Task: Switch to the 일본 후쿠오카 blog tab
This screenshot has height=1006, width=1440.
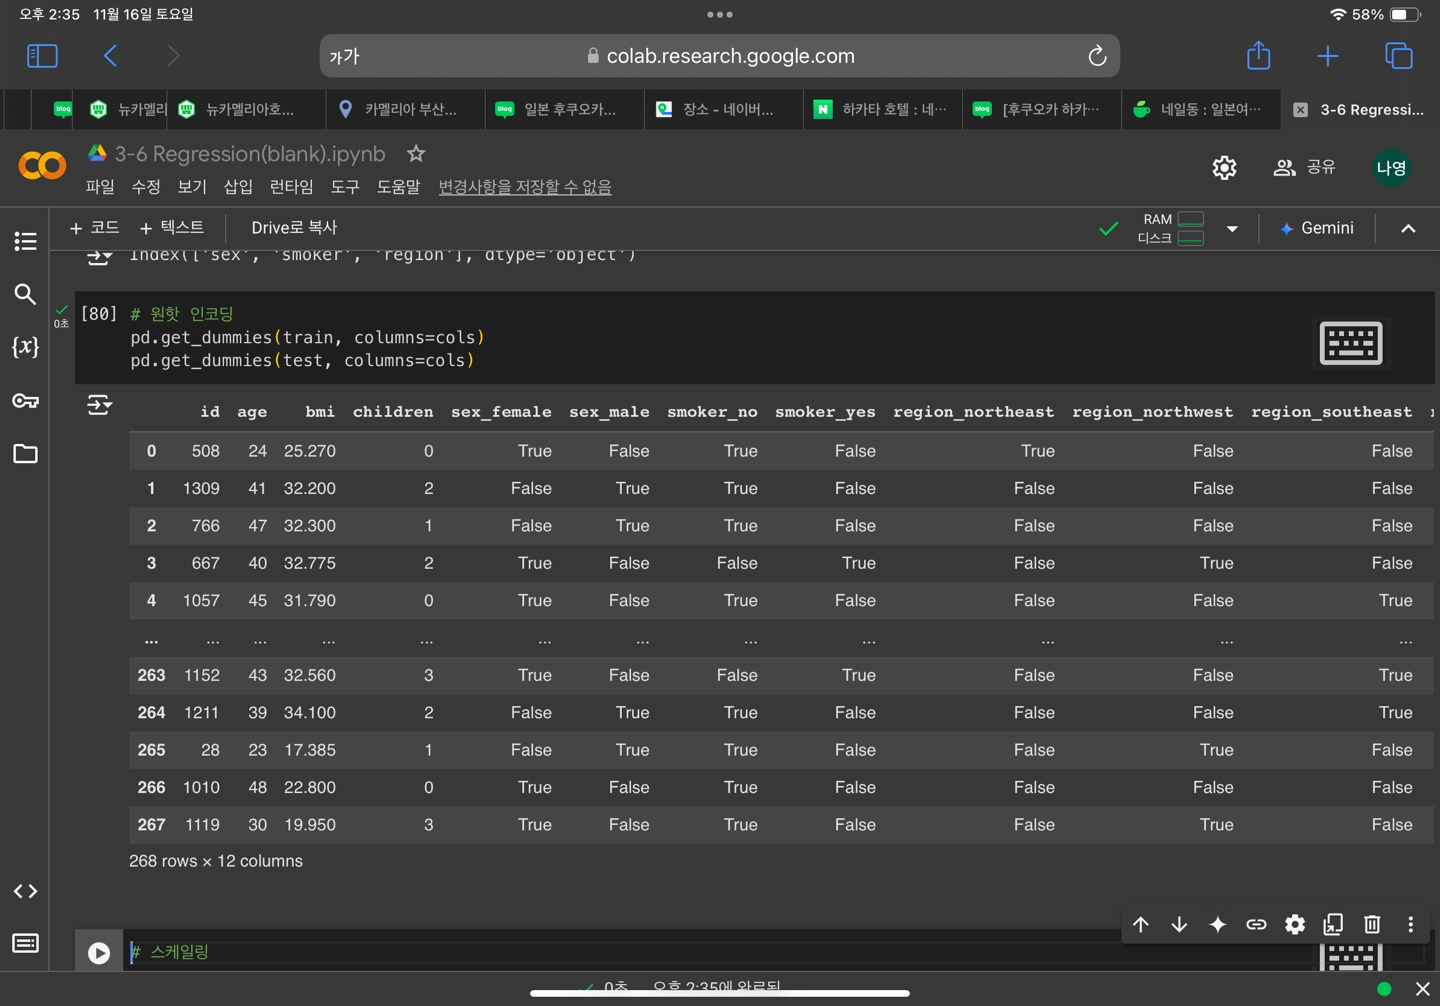Action: tap(565, 109)
